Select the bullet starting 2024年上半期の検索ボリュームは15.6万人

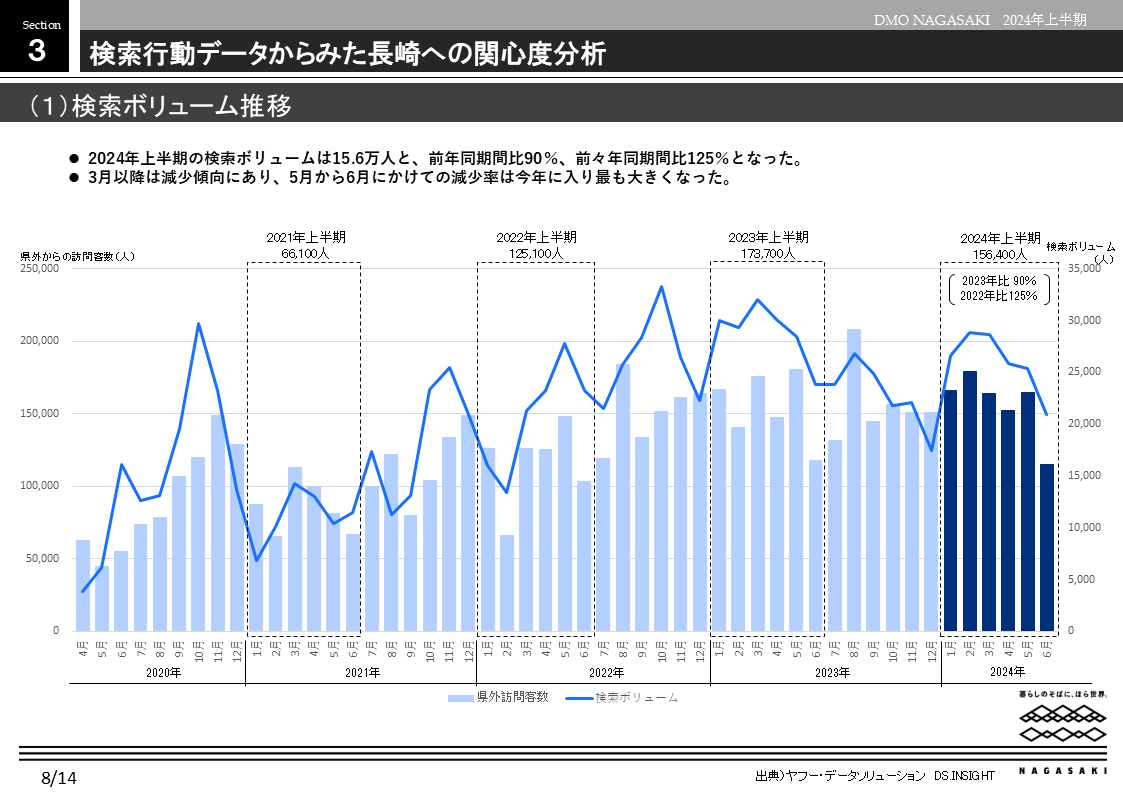[x=444, y=158]
